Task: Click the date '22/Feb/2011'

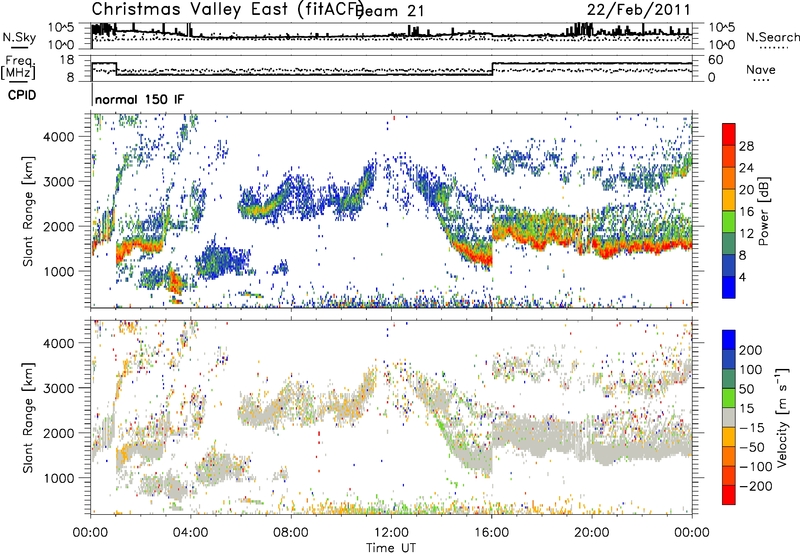Action: click(638, 9)
